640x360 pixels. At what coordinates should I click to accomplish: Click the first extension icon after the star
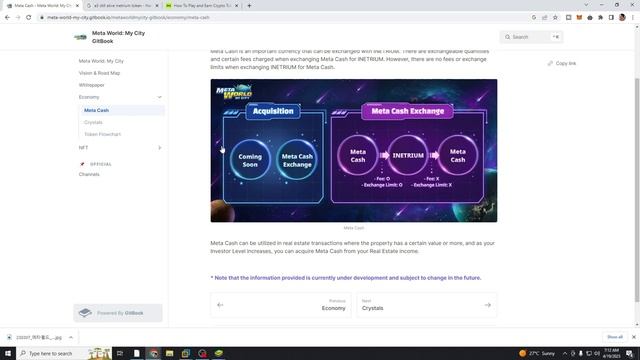[x=569, y=18]
